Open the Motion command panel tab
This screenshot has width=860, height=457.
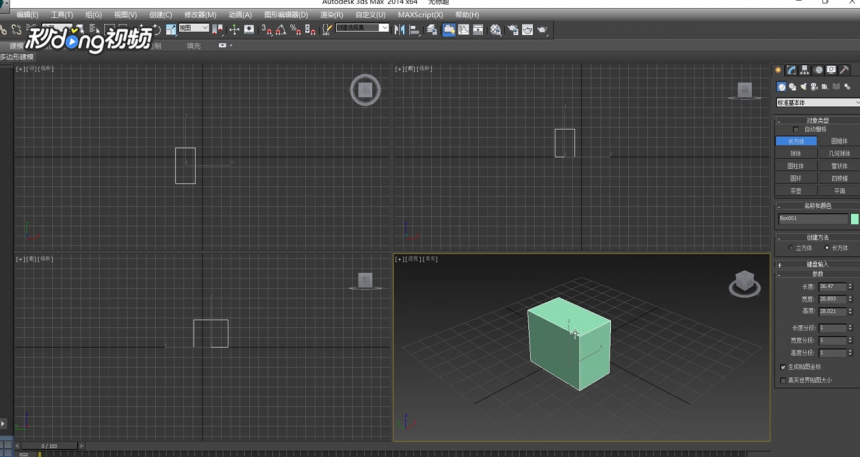coord(818,70)
